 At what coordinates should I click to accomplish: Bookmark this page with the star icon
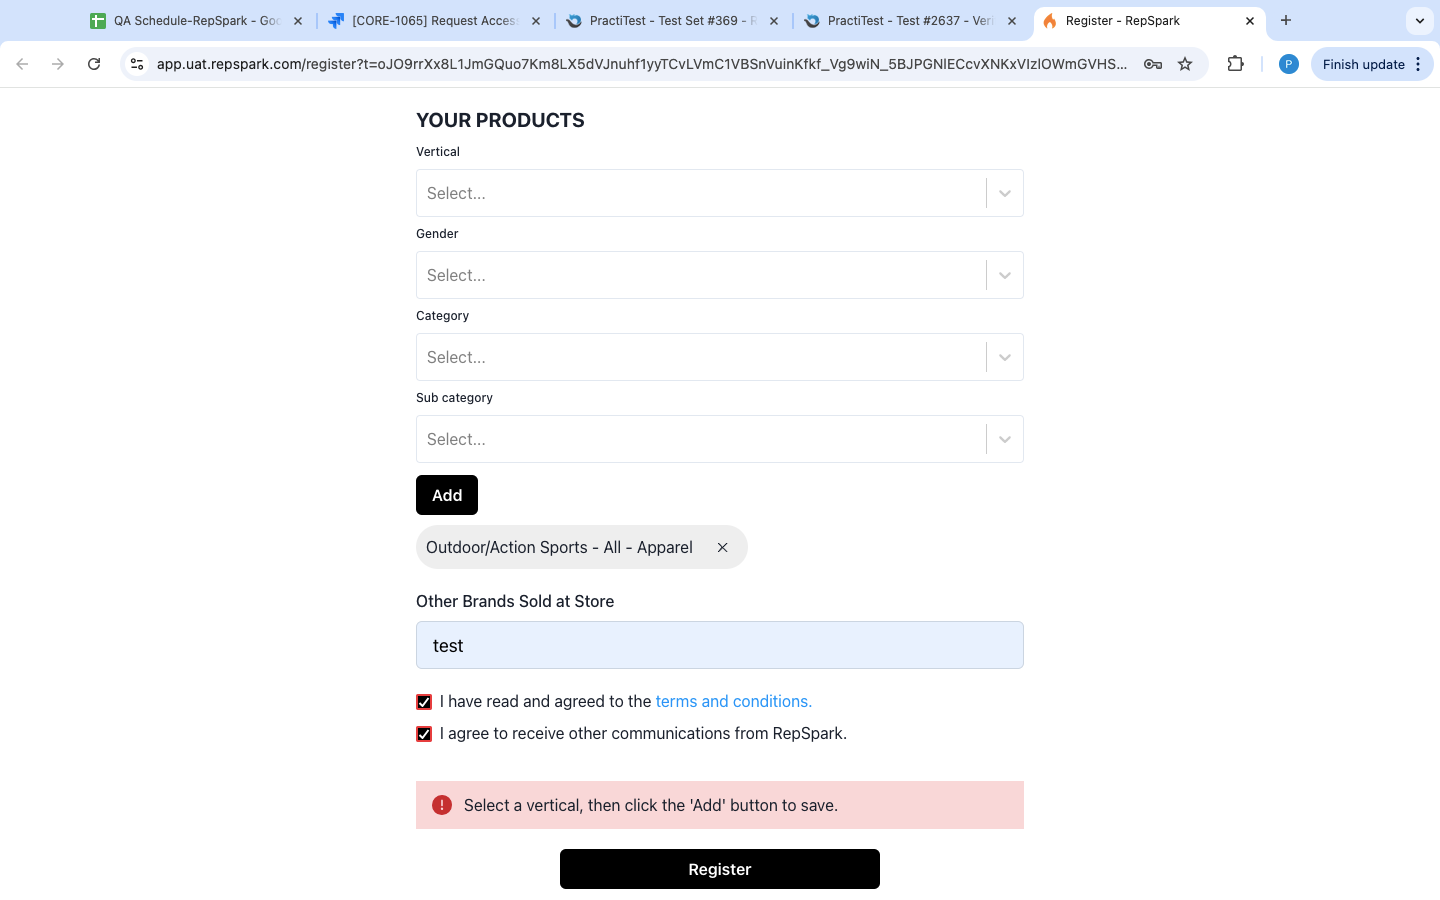(x=1185, y=64)
